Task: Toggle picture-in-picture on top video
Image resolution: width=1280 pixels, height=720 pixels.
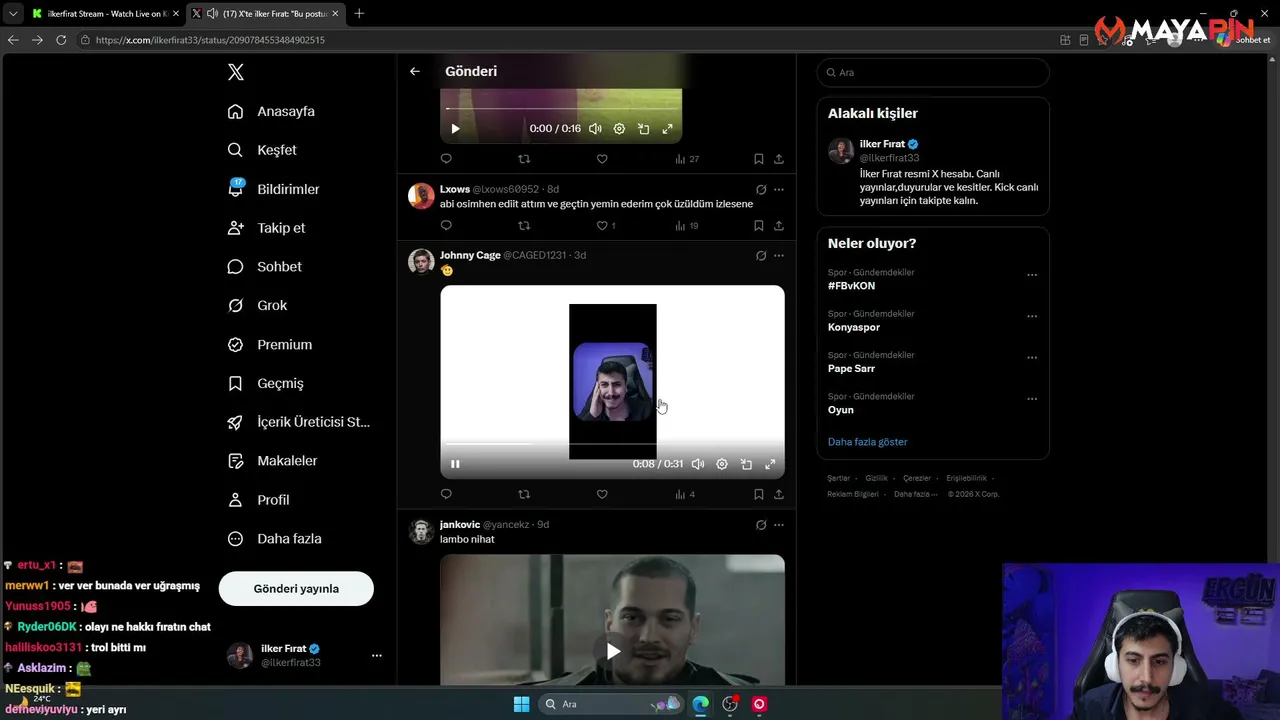Action: point(643,129)
